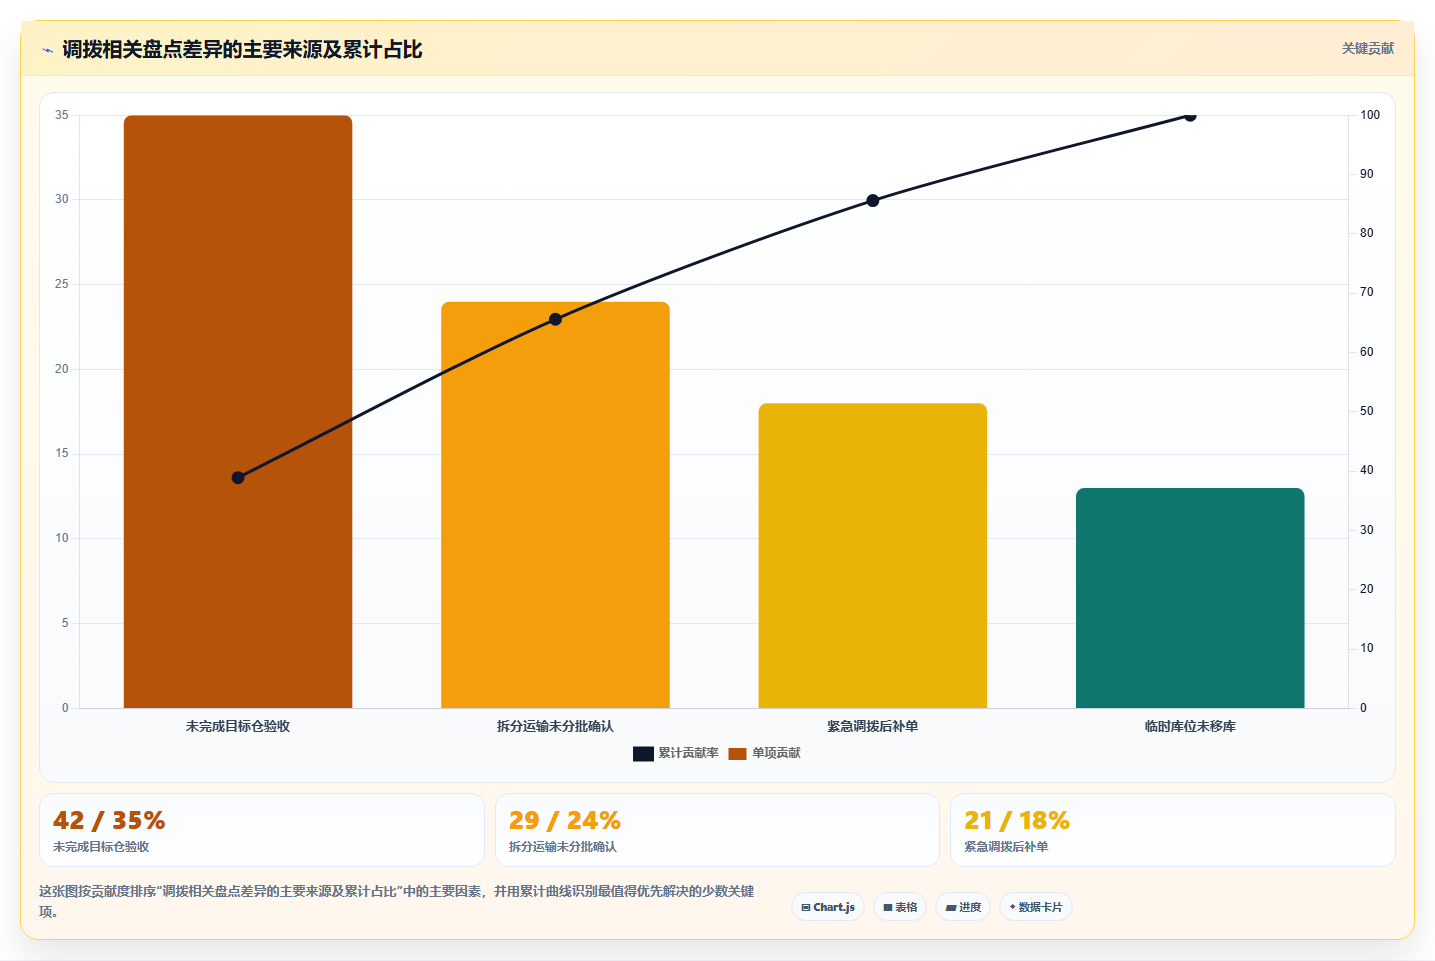Click the cumulative line point at 100

1190,116
